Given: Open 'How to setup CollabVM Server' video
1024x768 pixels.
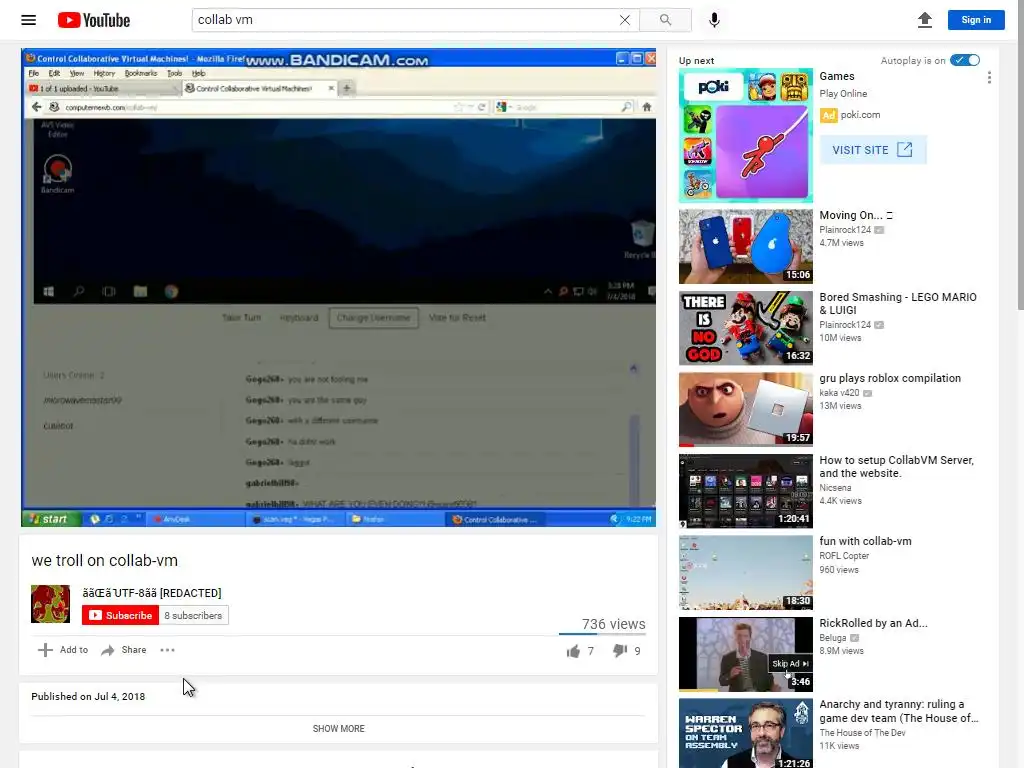Looking at the screenshot, I should (897, 467).
